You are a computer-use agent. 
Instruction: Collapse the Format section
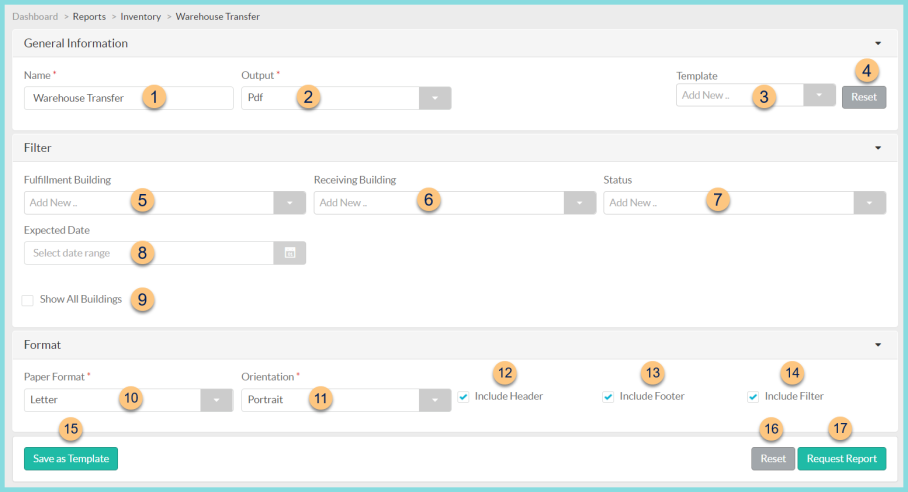(x=878, y=345)
